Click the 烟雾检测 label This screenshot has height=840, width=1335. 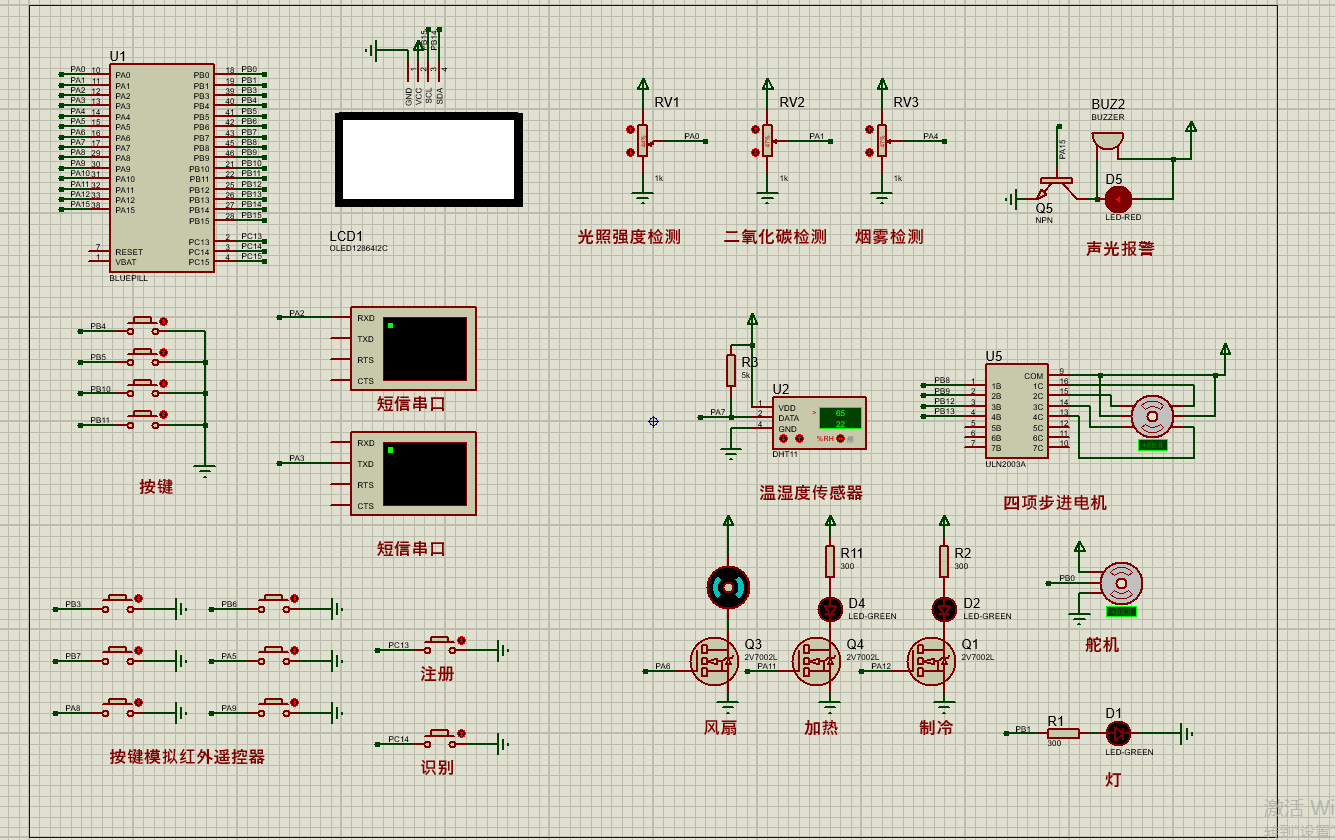[889, 237]
